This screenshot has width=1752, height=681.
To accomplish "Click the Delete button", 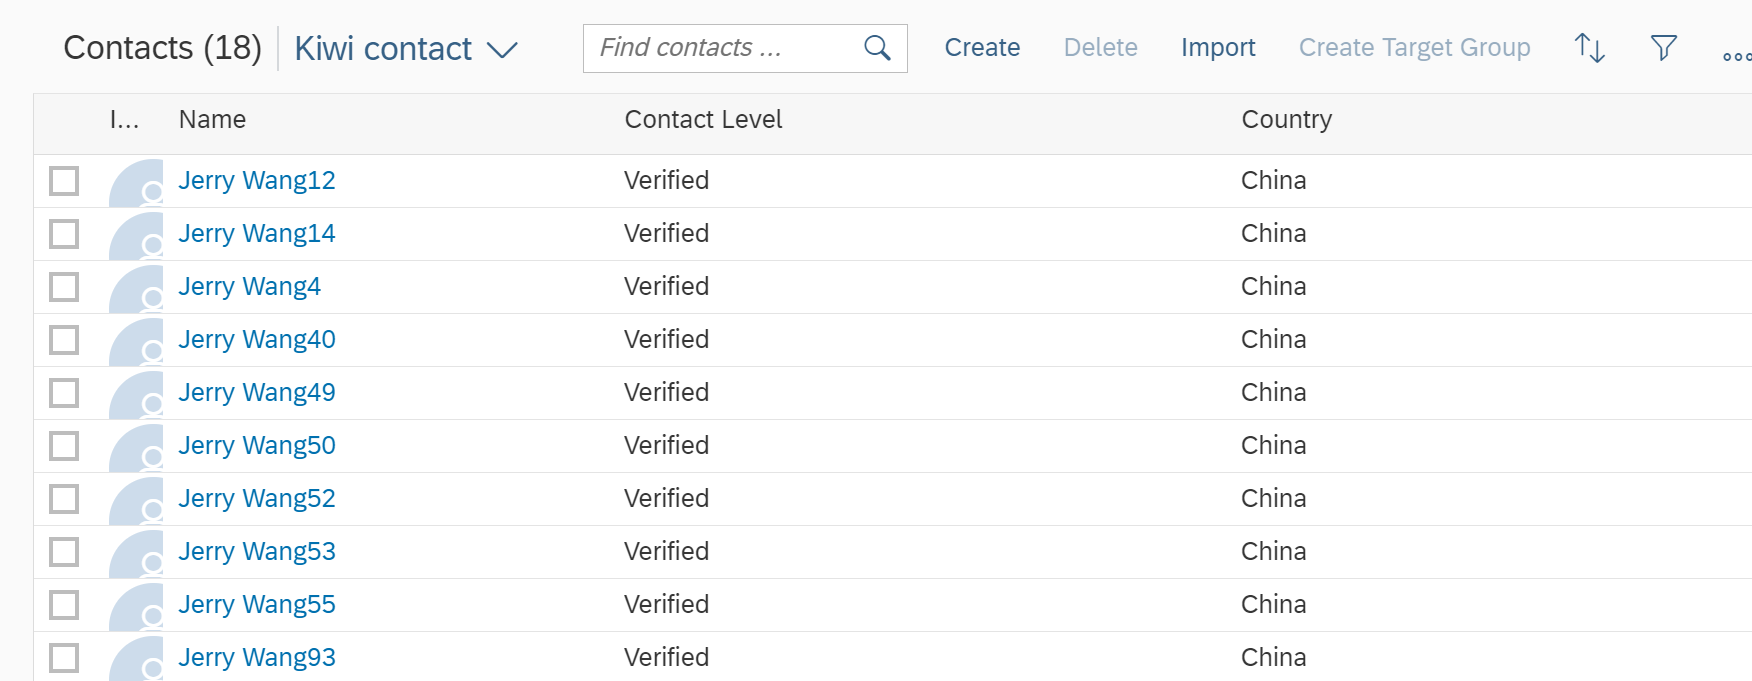I will [x=1100, y=48].
